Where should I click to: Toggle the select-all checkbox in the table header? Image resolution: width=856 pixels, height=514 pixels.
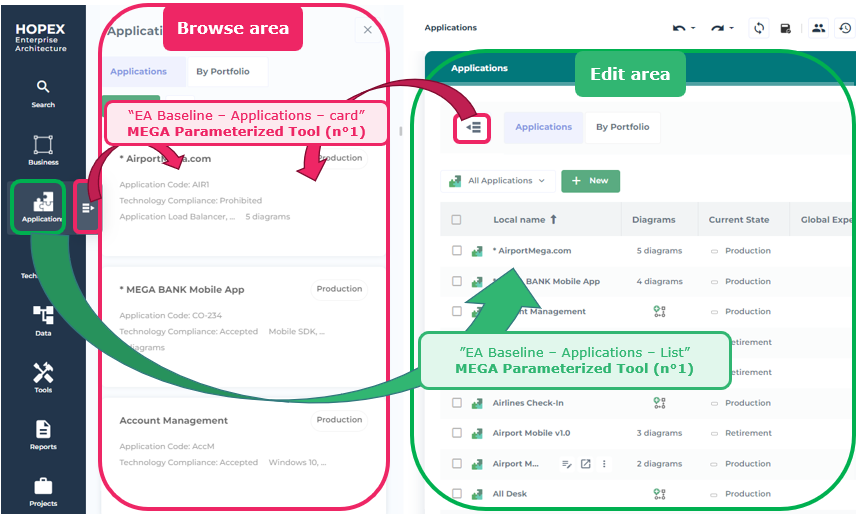[x=456, y=220]
